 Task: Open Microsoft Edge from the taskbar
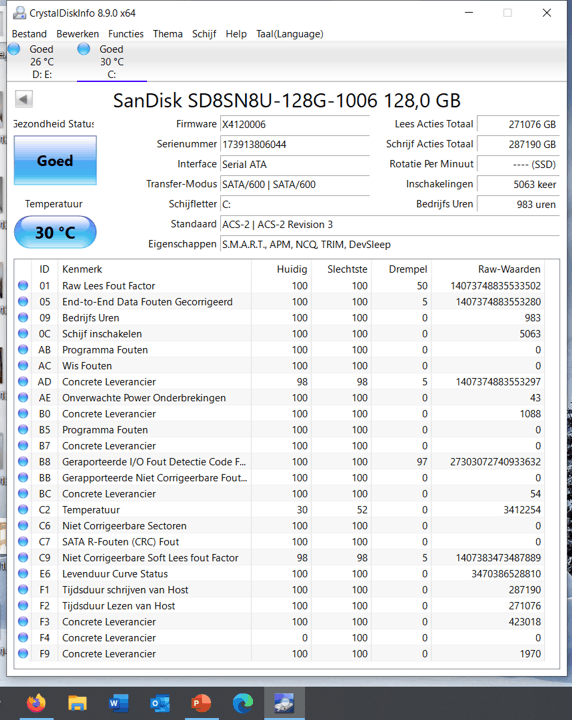(242, 703)
